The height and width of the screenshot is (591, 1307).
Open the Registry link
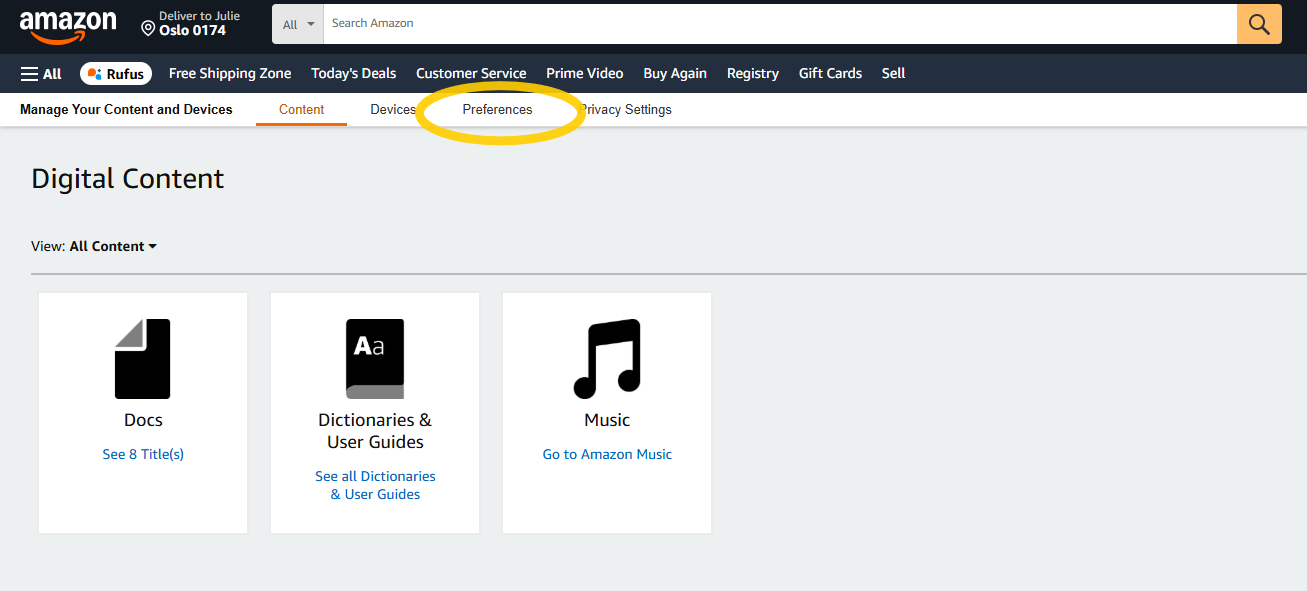click(x=753, y=73)
